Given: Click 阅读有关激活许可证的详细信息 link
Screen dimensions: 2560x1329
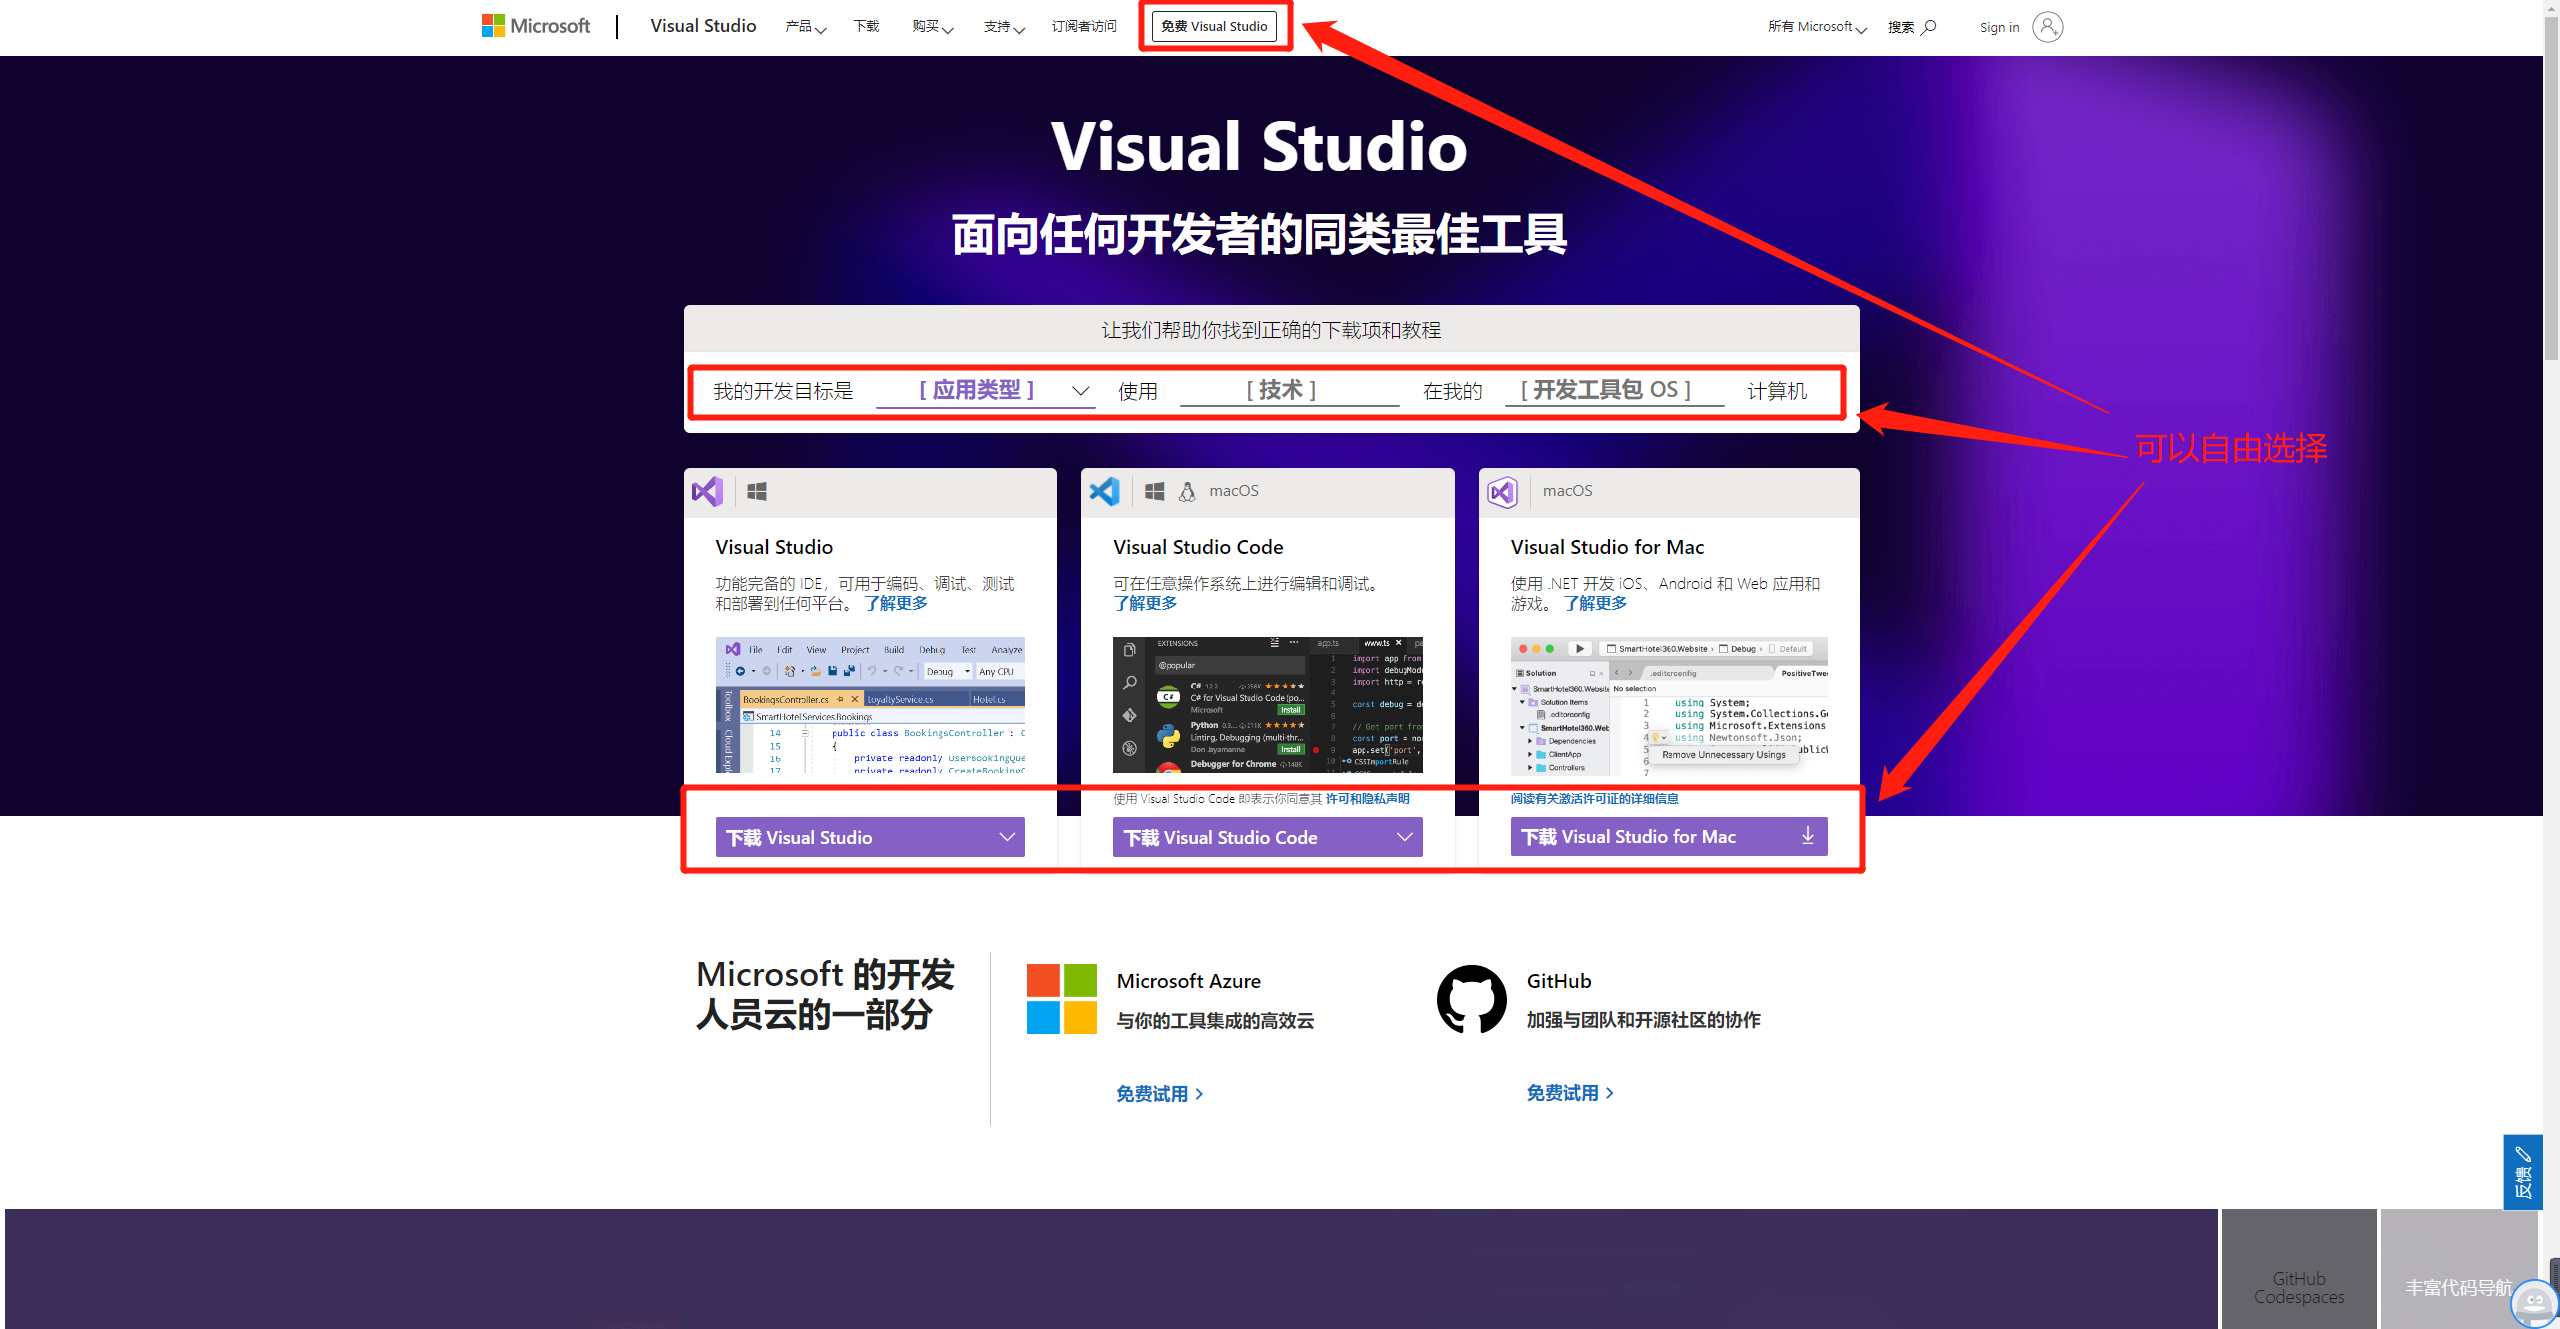Looking at the screenshot, I should [x=1594, y=799].
